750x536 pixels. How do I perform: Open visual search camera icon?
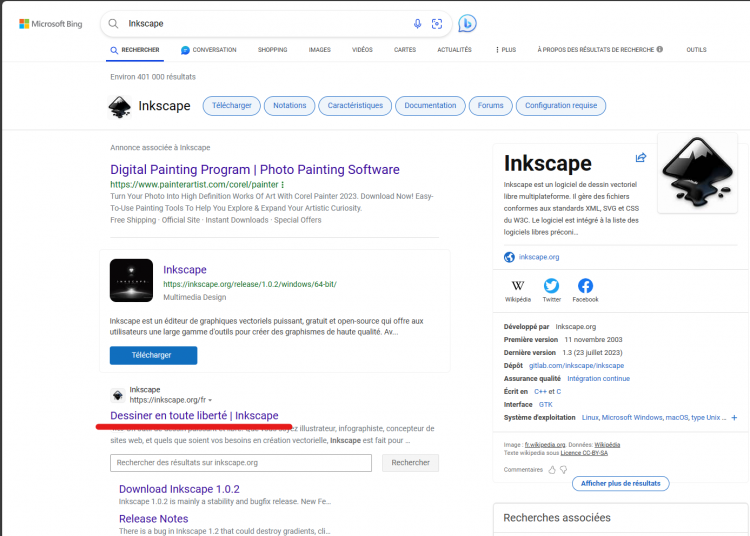pos(437,24)
